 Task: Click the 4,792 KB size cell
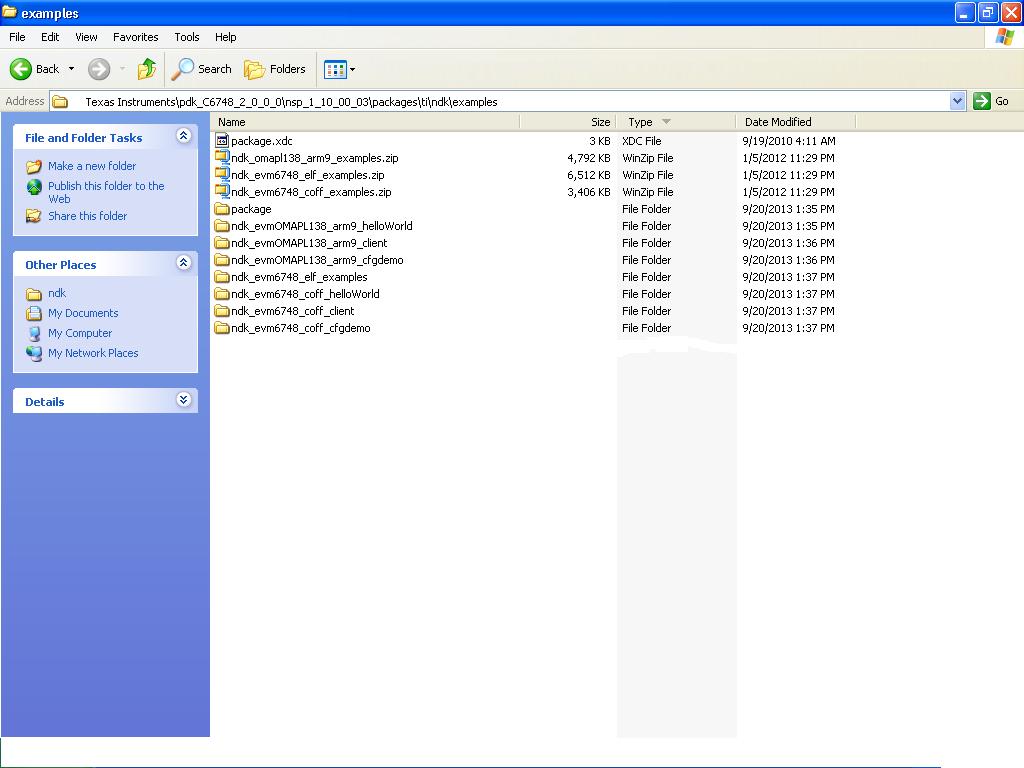(588, 158)
